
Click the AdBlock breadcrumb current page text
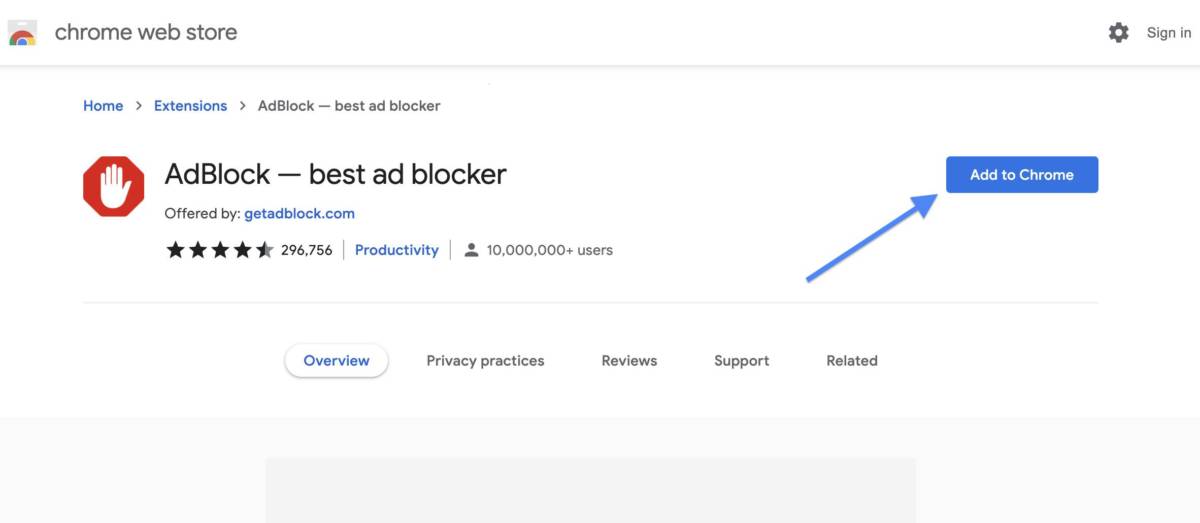[x=349, y=106]
